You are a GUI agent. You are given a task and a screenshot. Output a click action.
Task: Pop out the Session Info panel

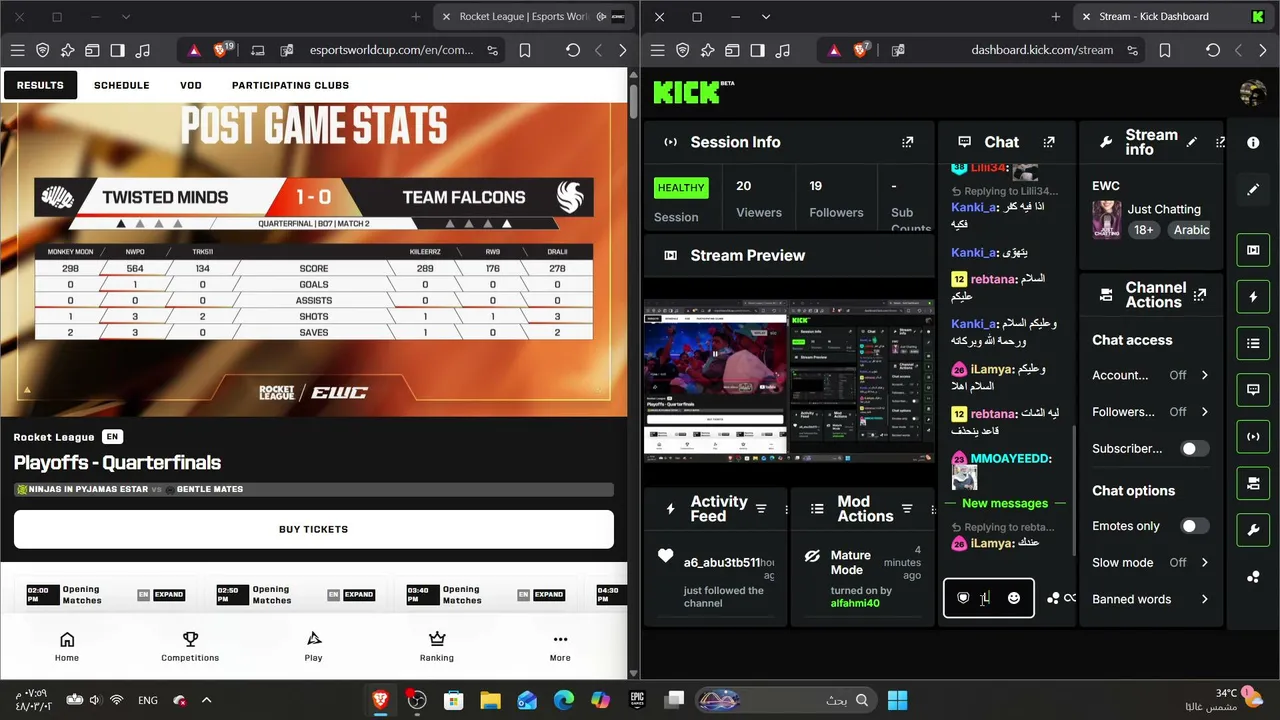(x=907, y=142)
